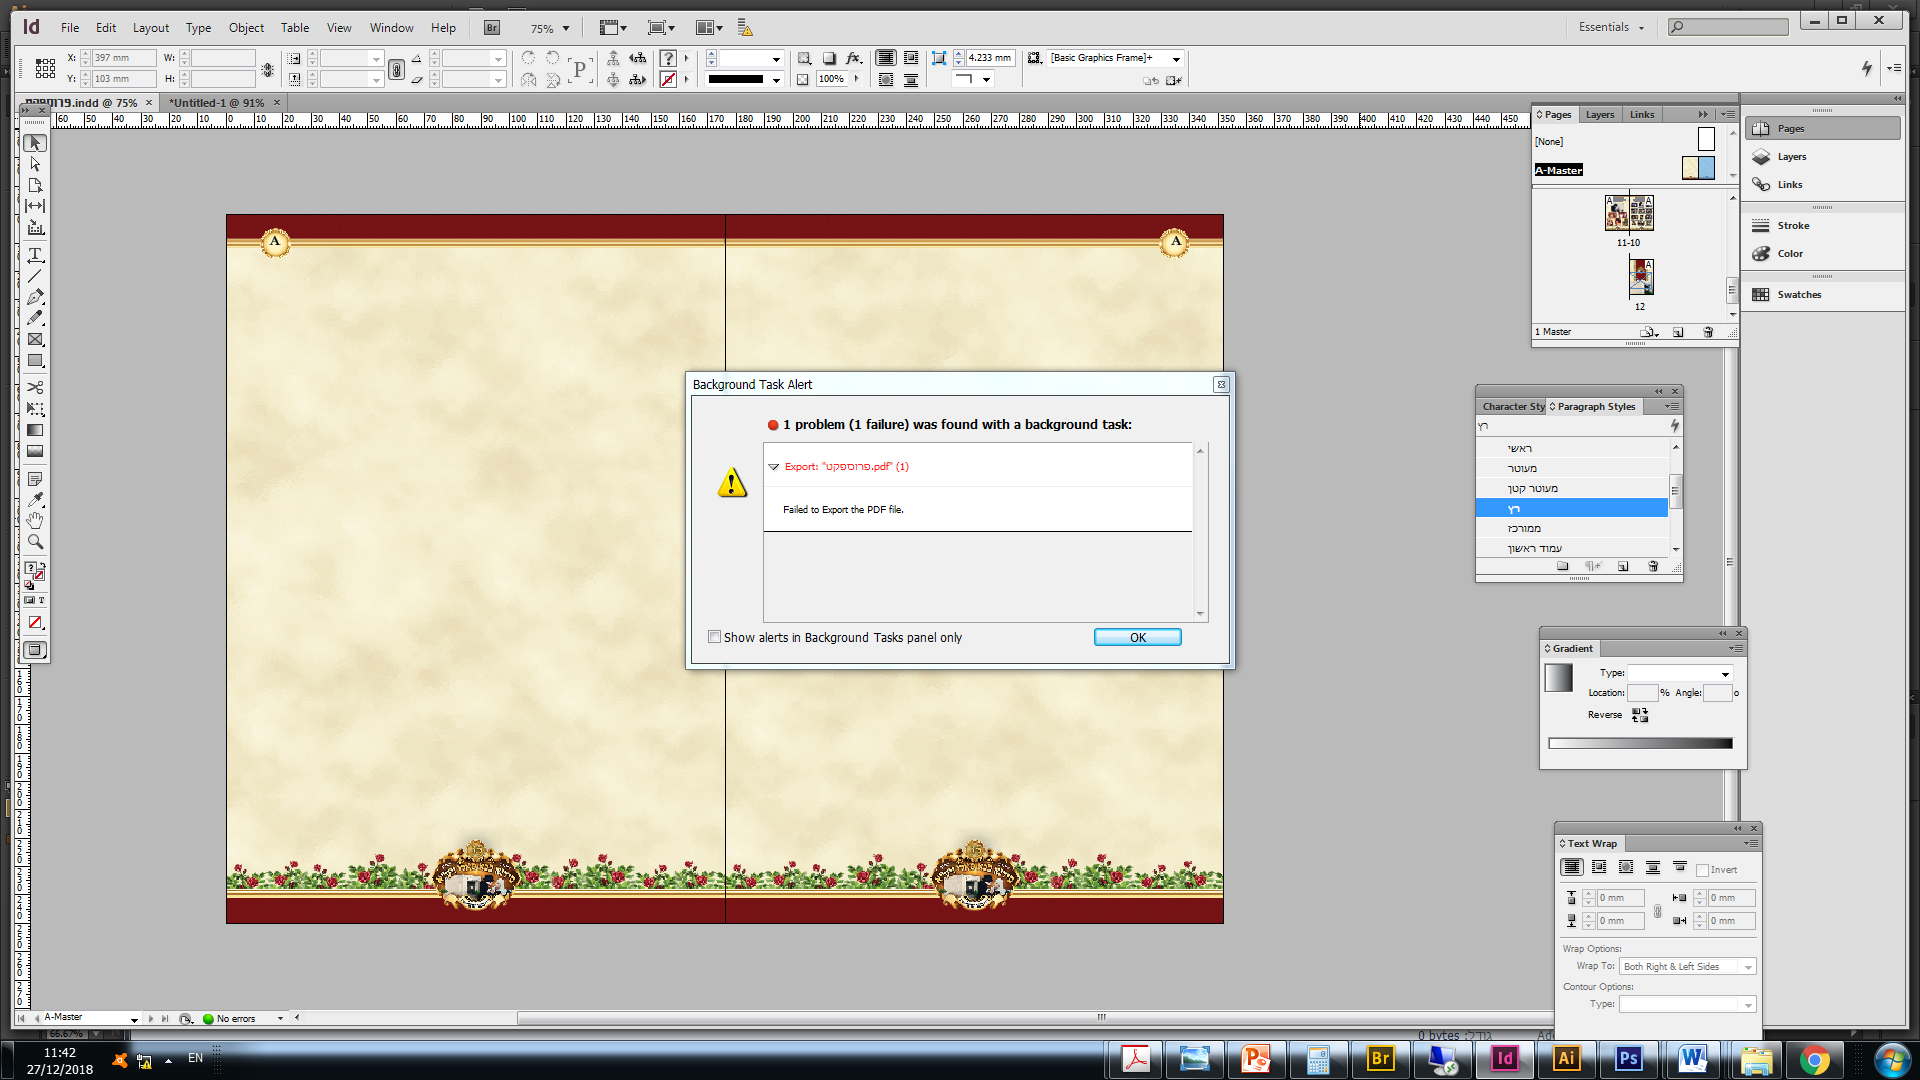Select the Scissors tool

35,387
